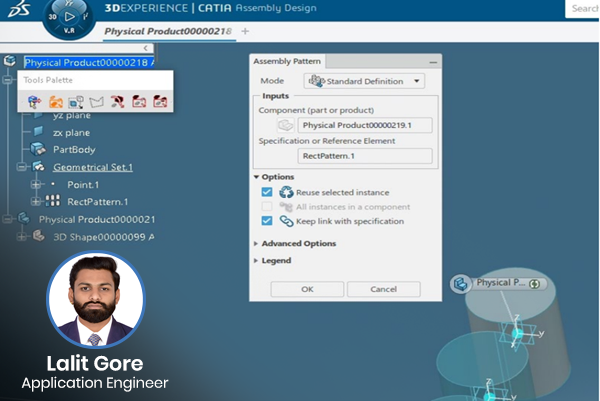Add a new tab with the plus button
Image resolution: width=600 pixels, height=401 pixels.
coord(246,32)
